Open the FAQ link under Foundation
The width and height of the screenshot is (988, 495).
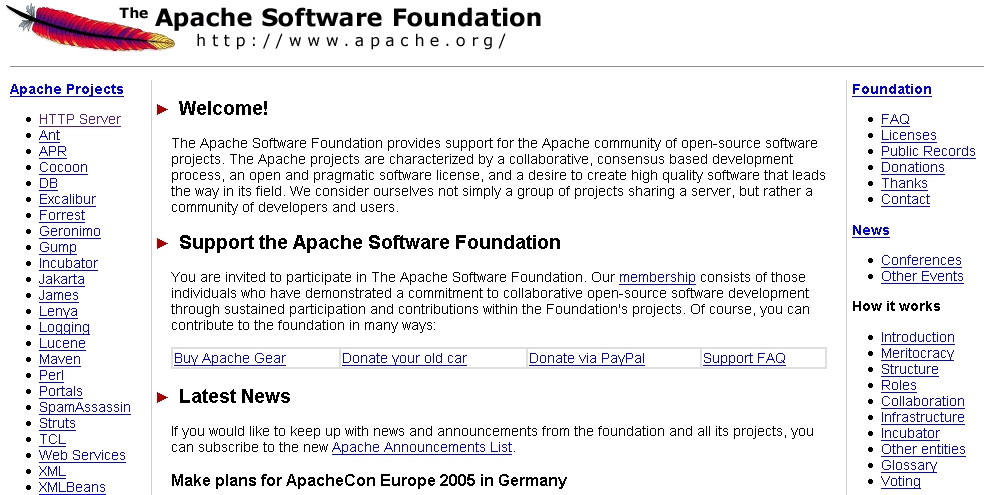[895, 119]
